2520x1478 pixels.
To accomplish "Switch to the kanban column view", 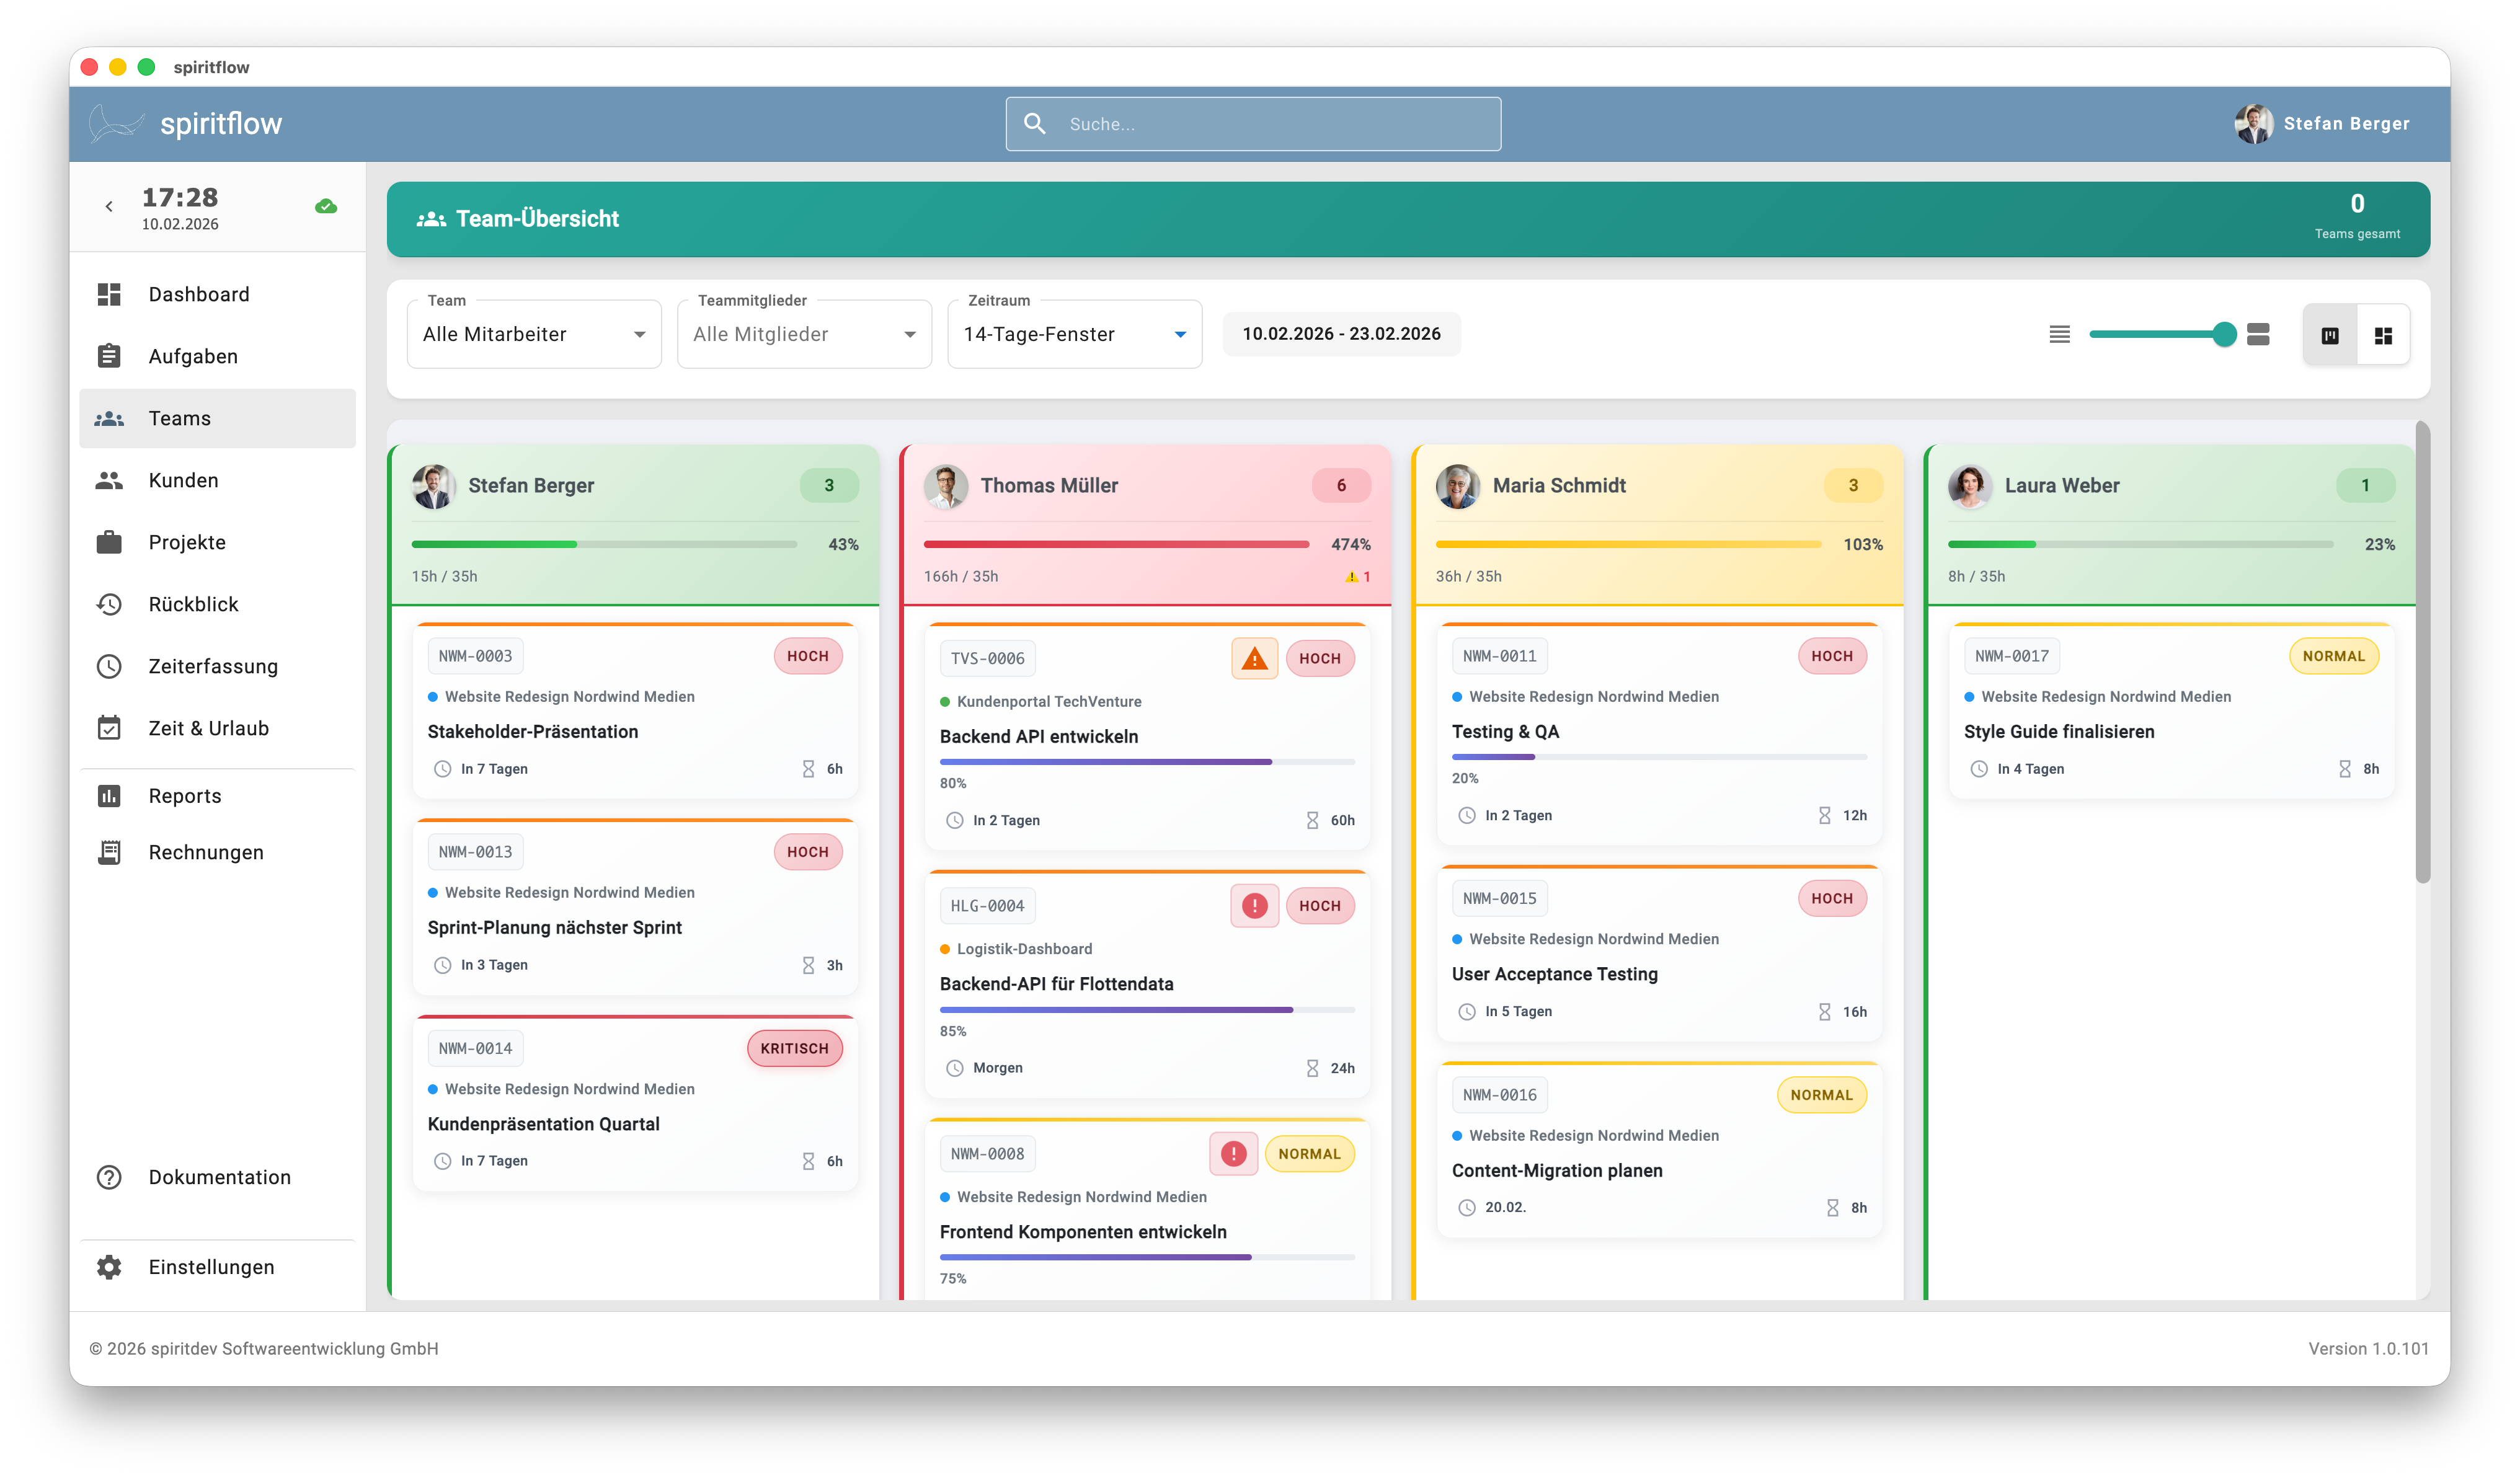I will click(x=2330, y=336).
